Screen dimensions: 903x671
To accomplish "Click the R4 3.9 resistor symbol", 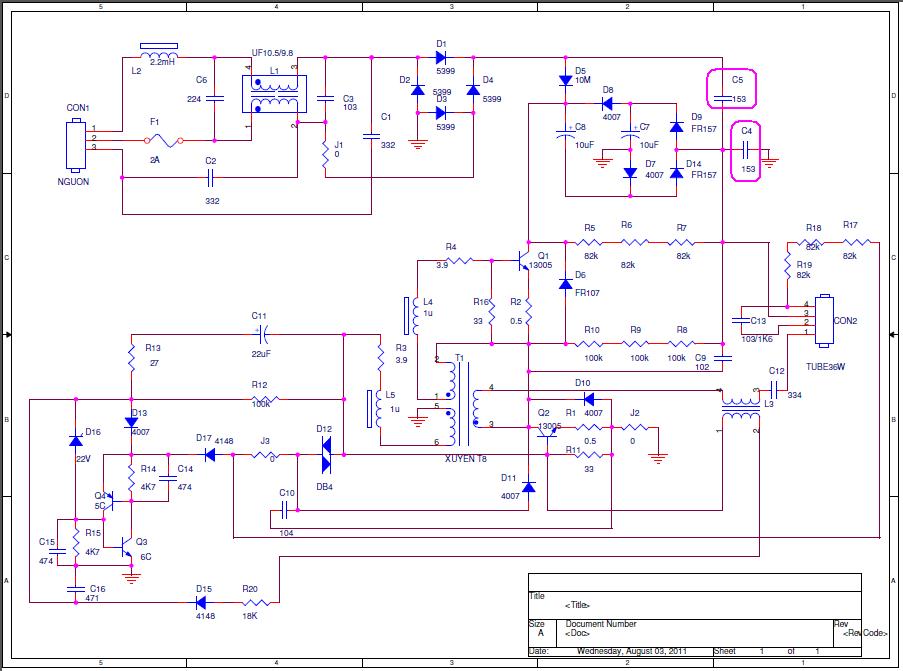I will pyautogui.click(x=460, y=260).
